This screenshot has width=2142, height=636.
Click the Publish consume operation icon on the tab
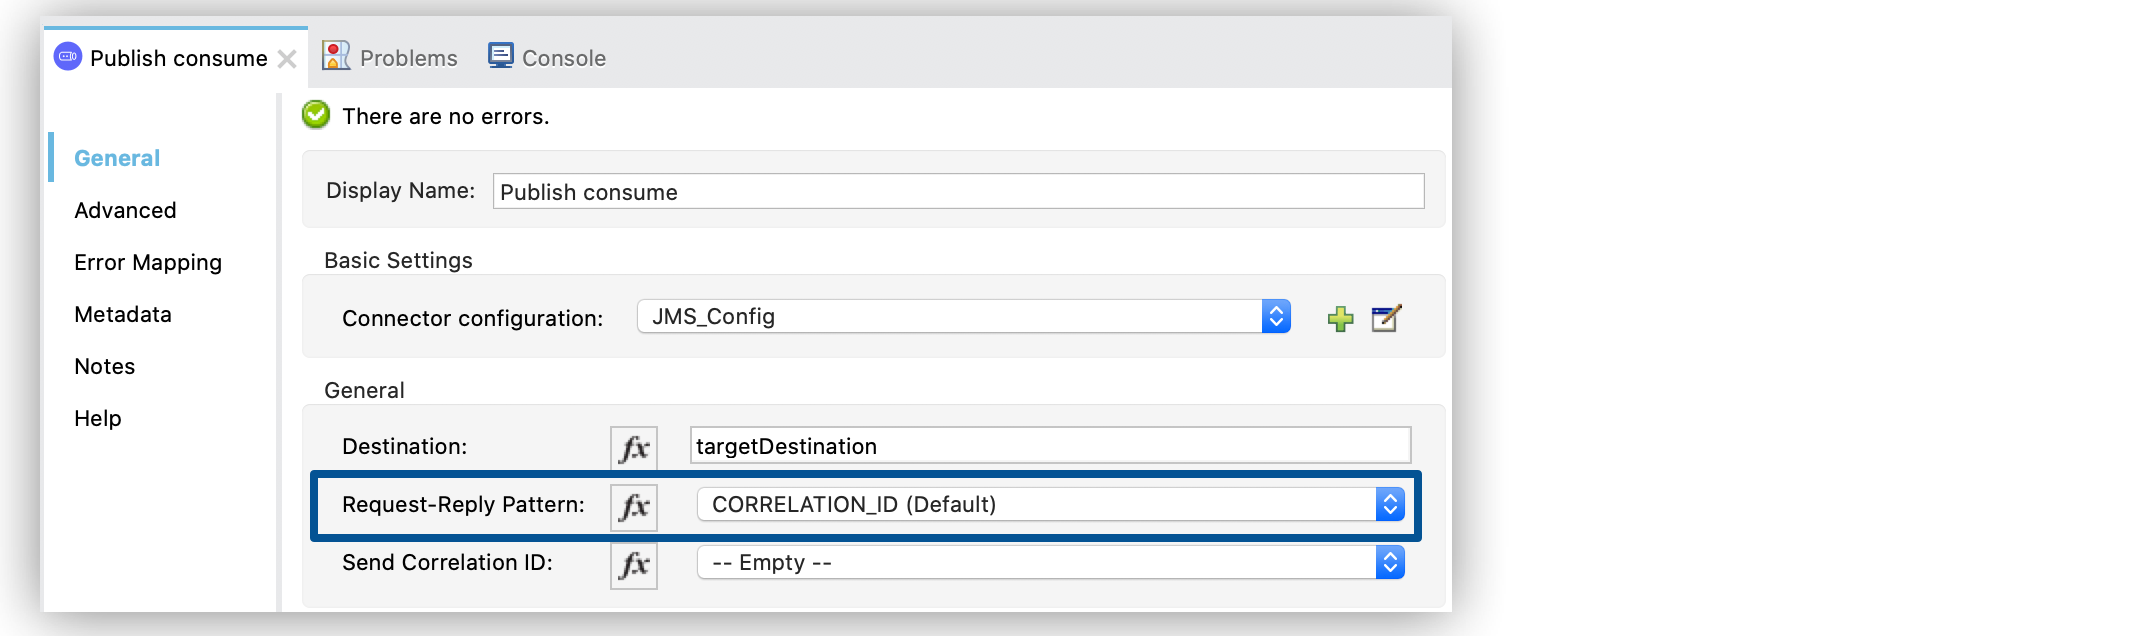pos(66,57)
